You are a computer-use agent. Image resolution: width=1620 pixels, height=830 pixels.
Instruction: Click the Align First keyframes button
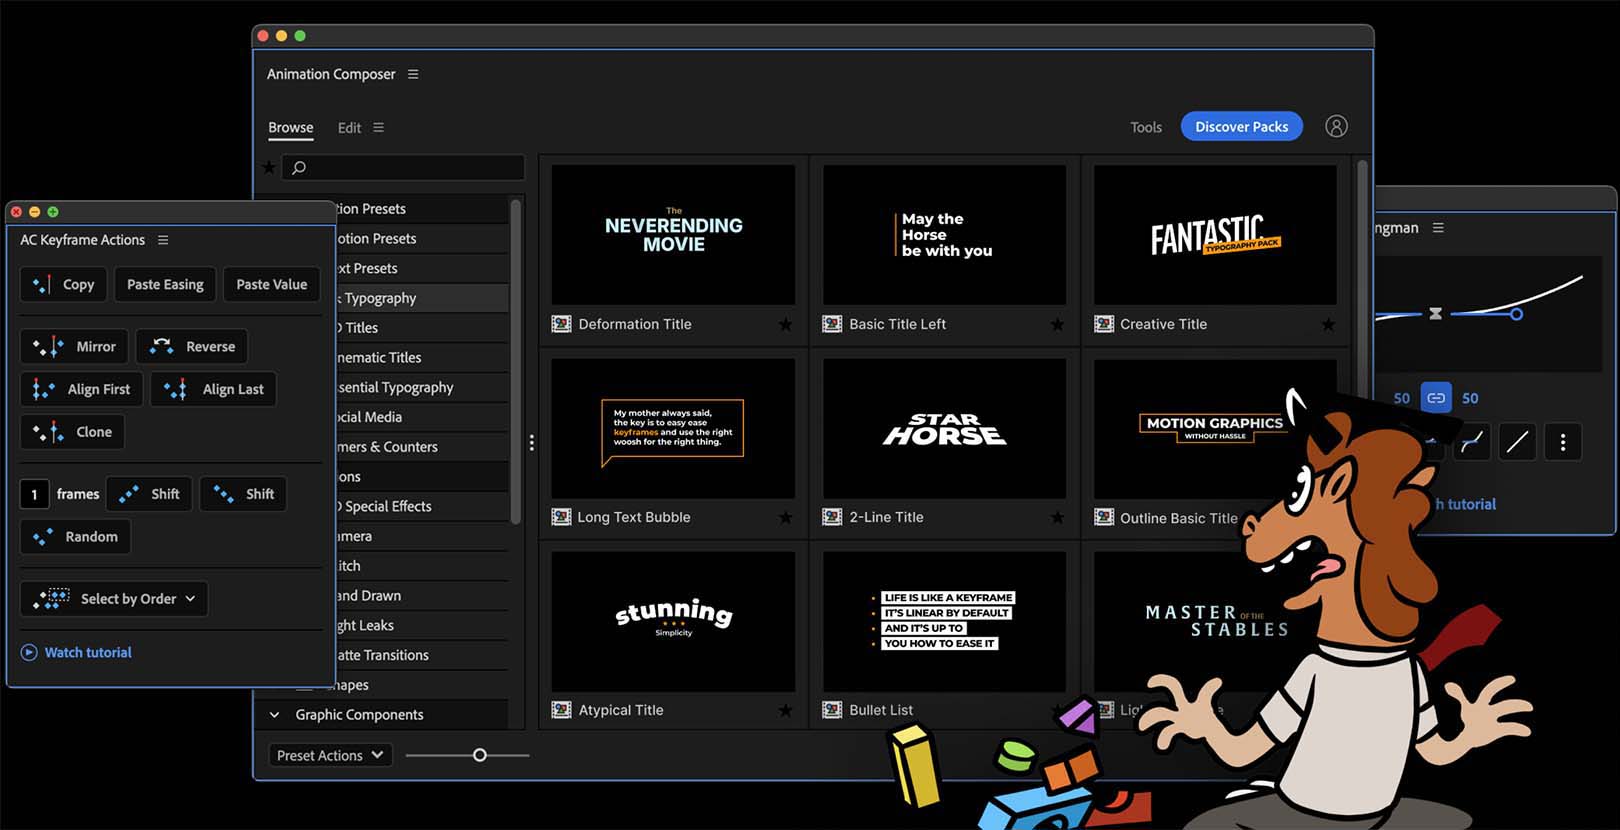coord(82,389)
